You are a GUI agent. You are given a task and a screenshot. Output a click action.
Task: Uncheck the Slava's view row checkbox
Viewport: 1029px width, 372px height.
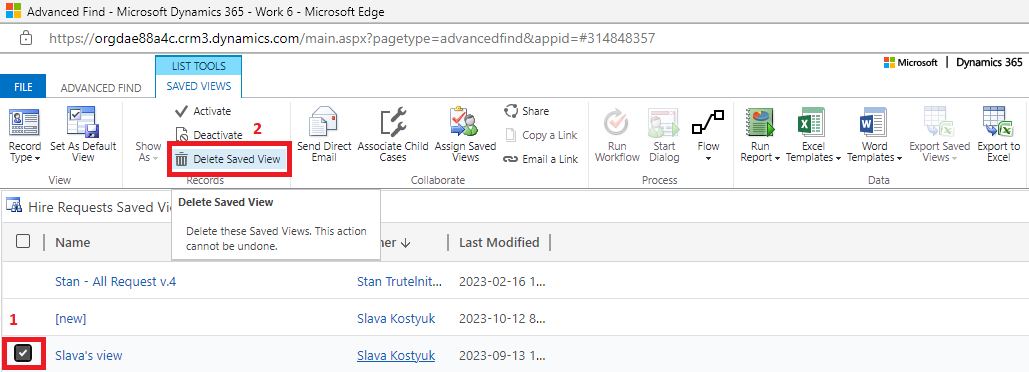[23, 354]
